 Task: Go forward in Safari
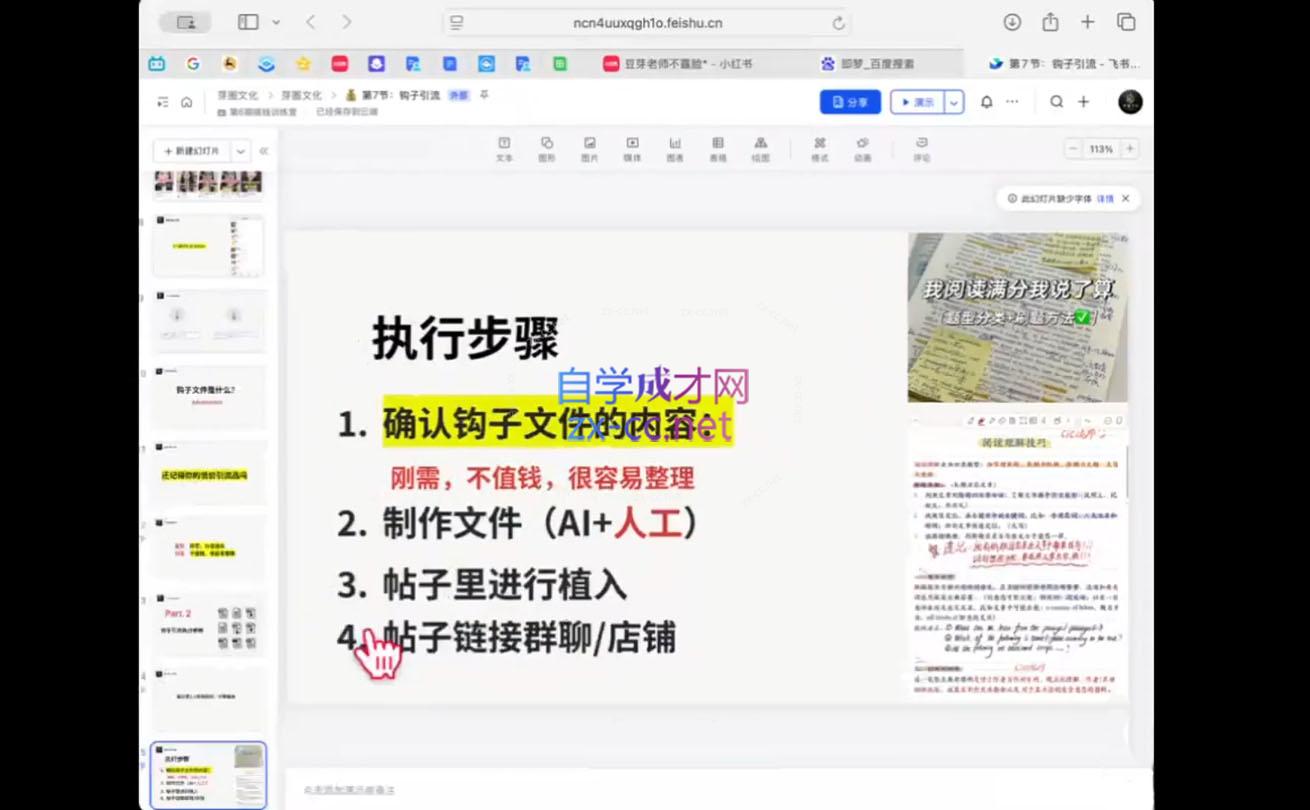[346, 22]
